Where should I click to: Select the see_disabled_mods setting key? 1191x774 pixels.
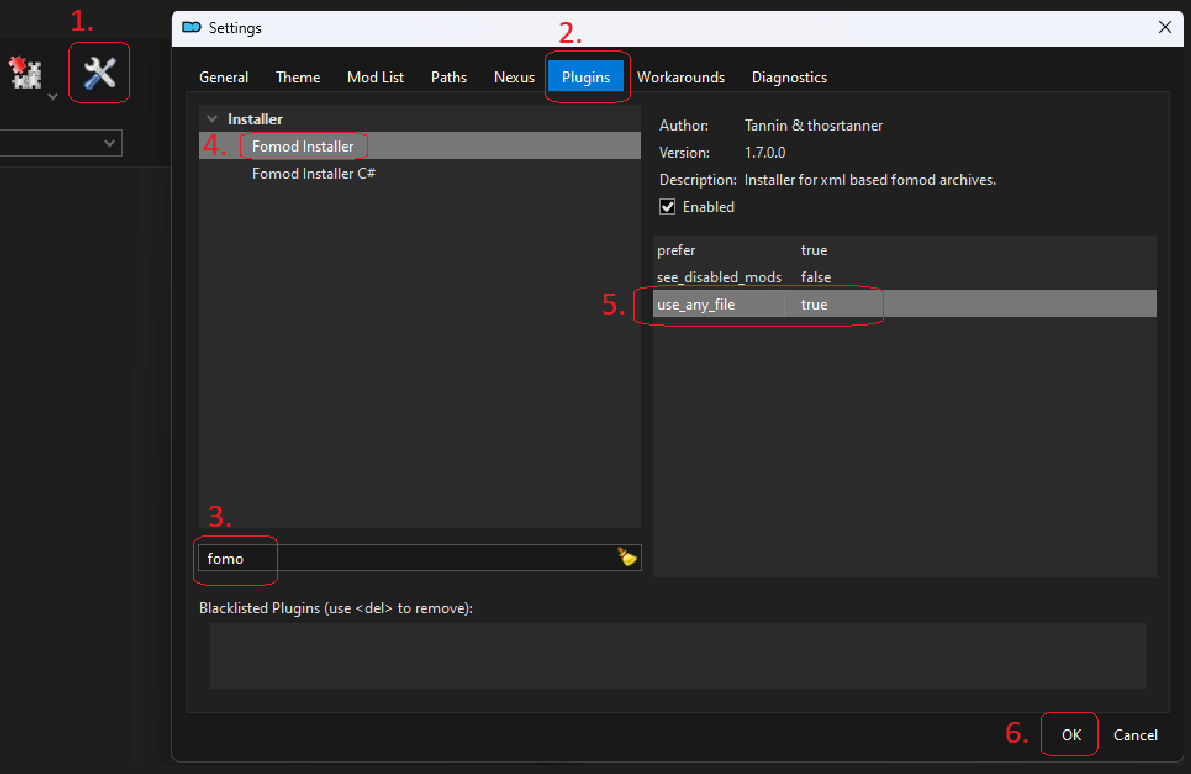pyautogui.click(x=719, y=277)
